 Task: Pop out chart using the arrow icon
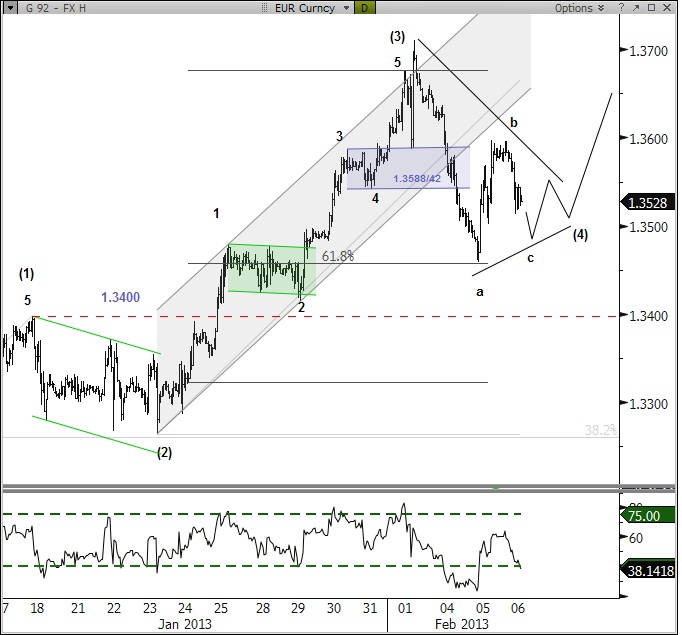[x=634, y=8]
